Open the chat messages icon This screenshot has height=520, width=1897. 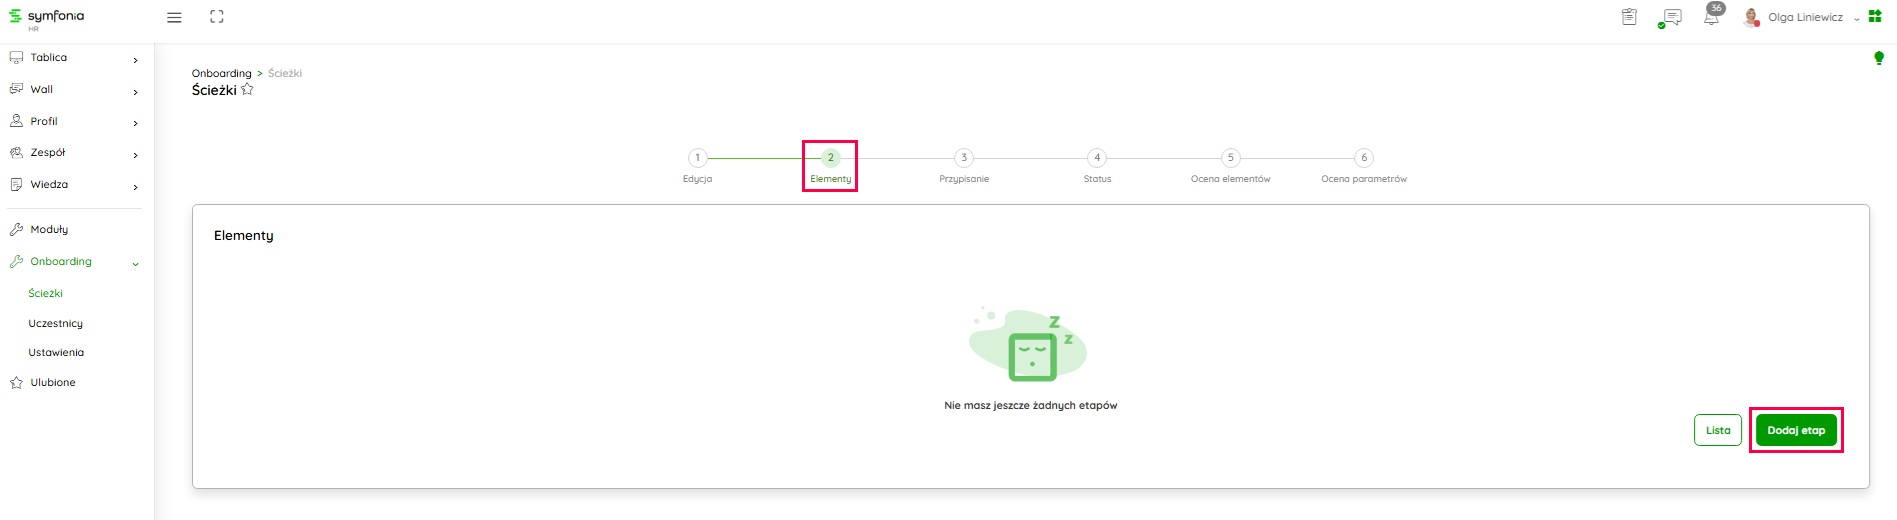click(x=1669, y=18)
